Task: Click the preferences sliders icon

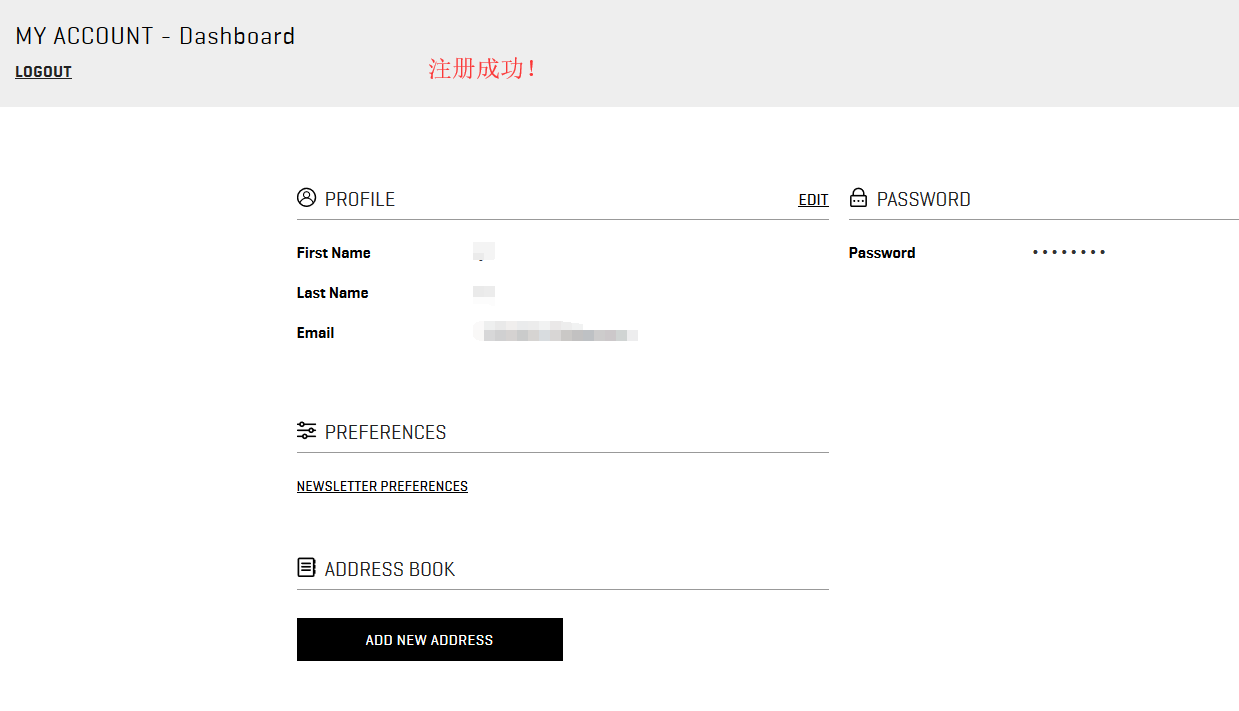Action: (x=306, y=431)
